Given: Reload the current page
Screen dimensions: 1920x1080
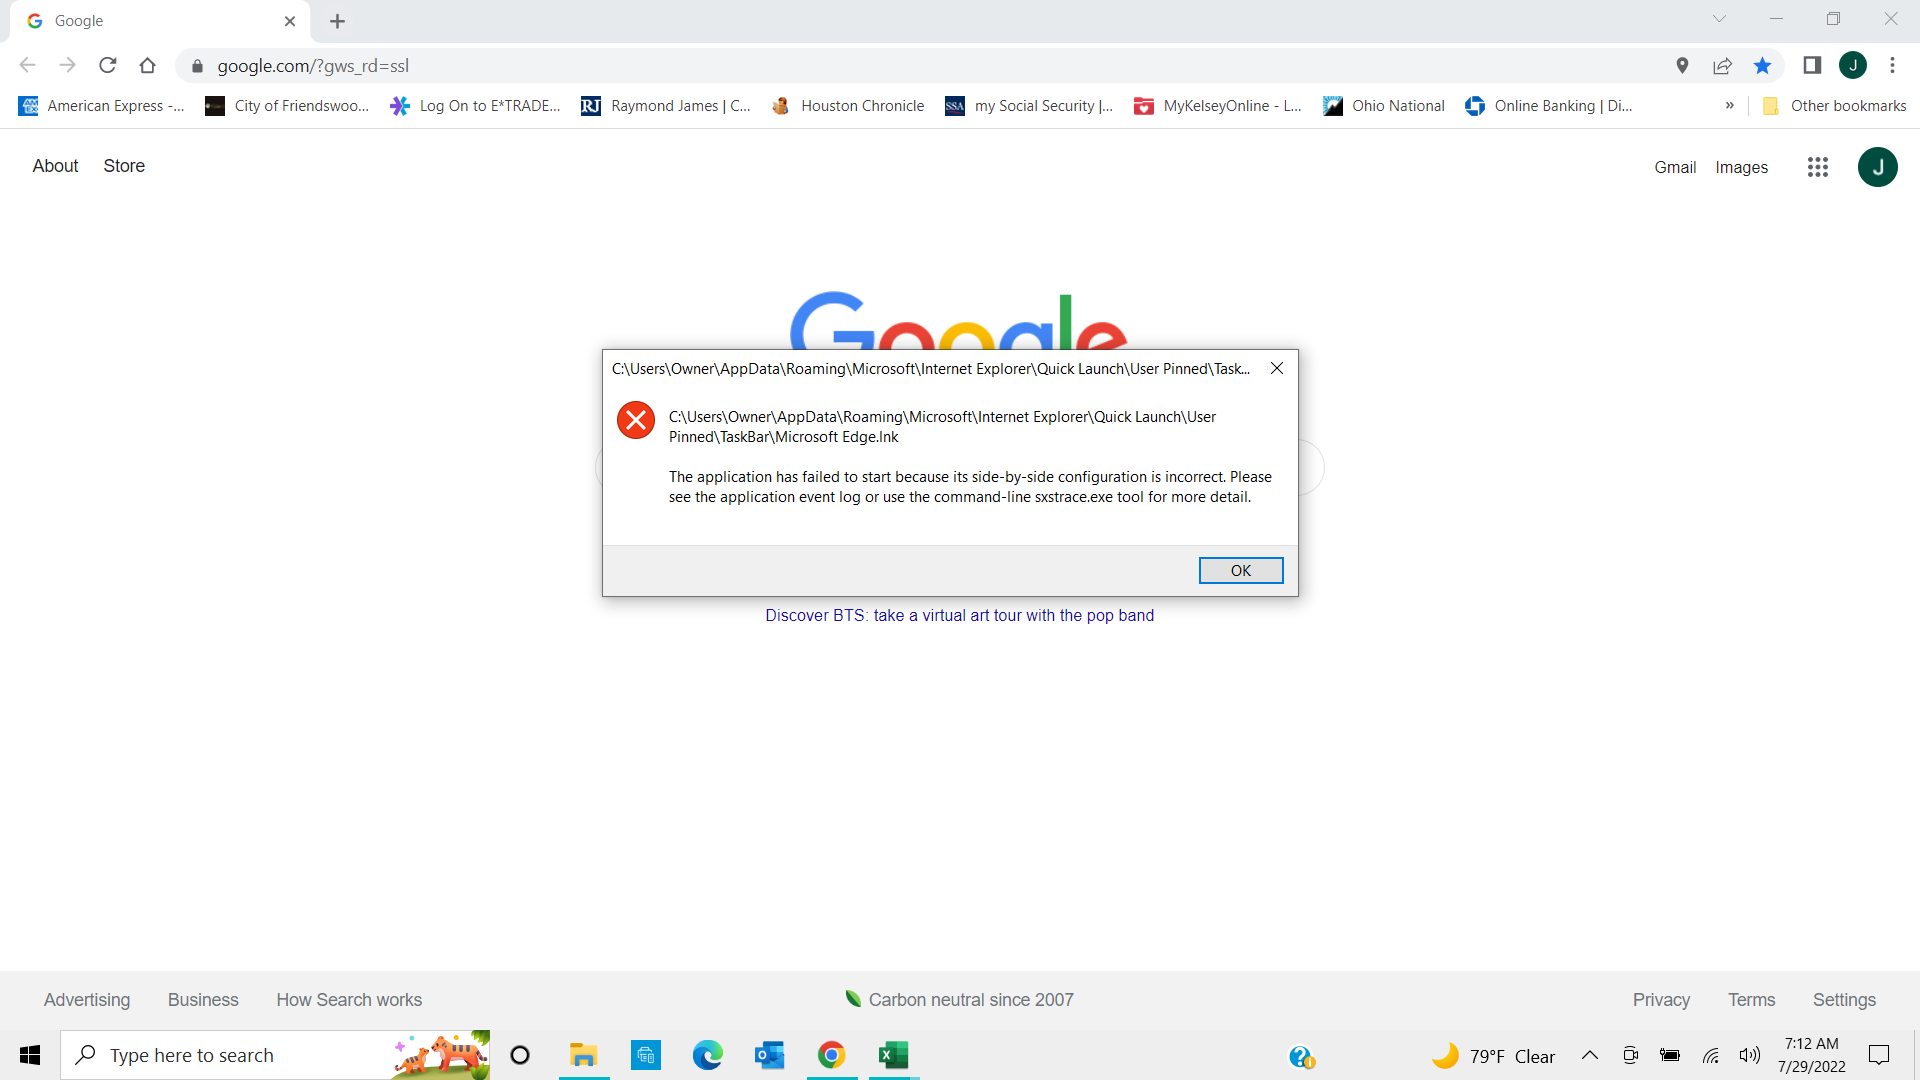Looking at the screenshot, I should 107,65.
